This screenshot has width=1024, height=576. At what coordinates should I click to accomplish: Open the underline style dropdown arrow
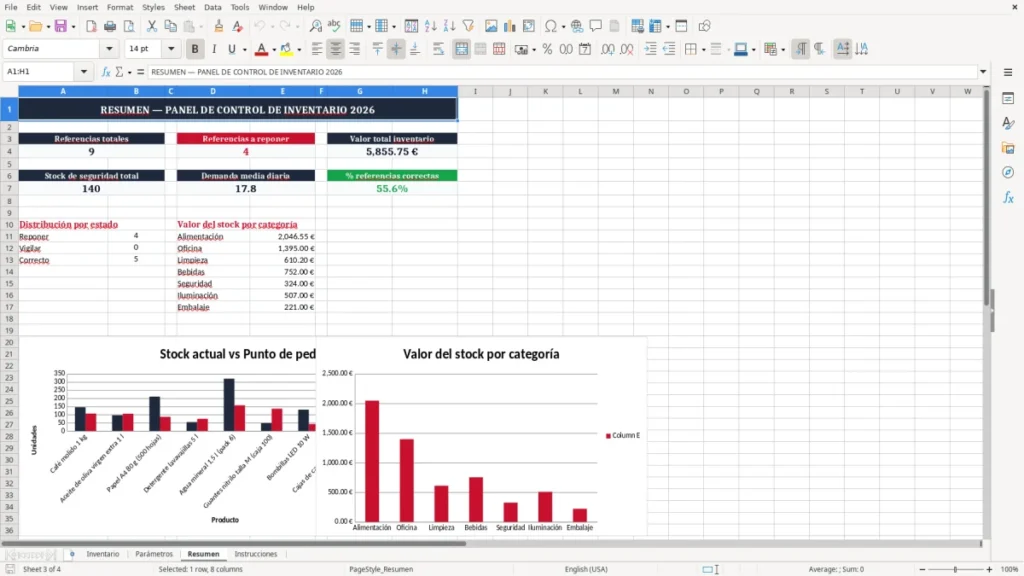point(244,50)
